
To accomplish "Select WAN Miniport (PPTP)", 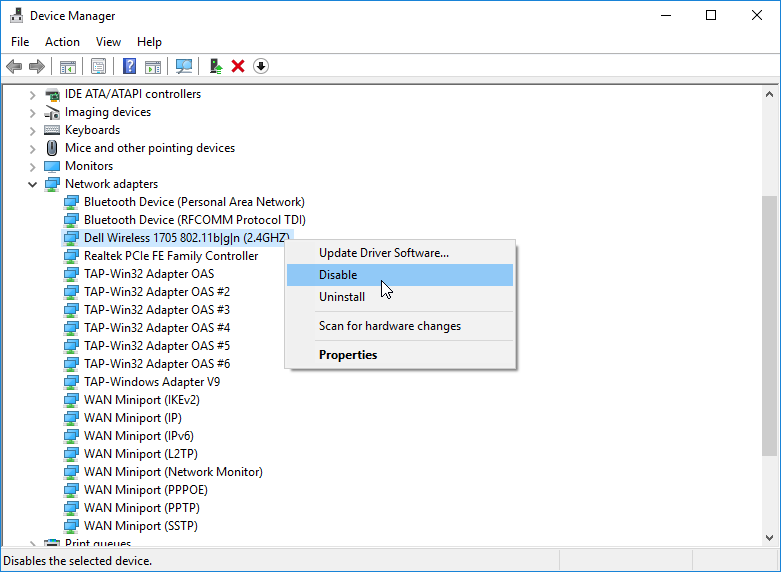I will (141, 508).
